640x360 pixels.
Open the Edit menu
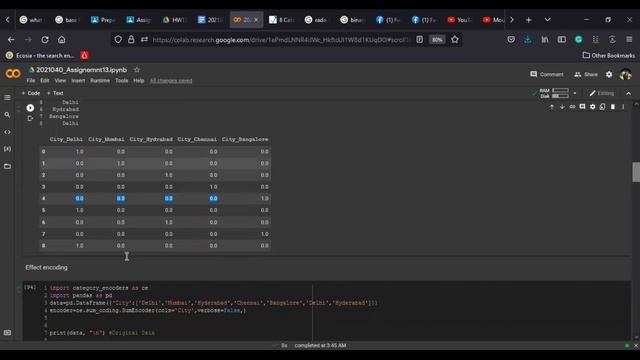45,81
